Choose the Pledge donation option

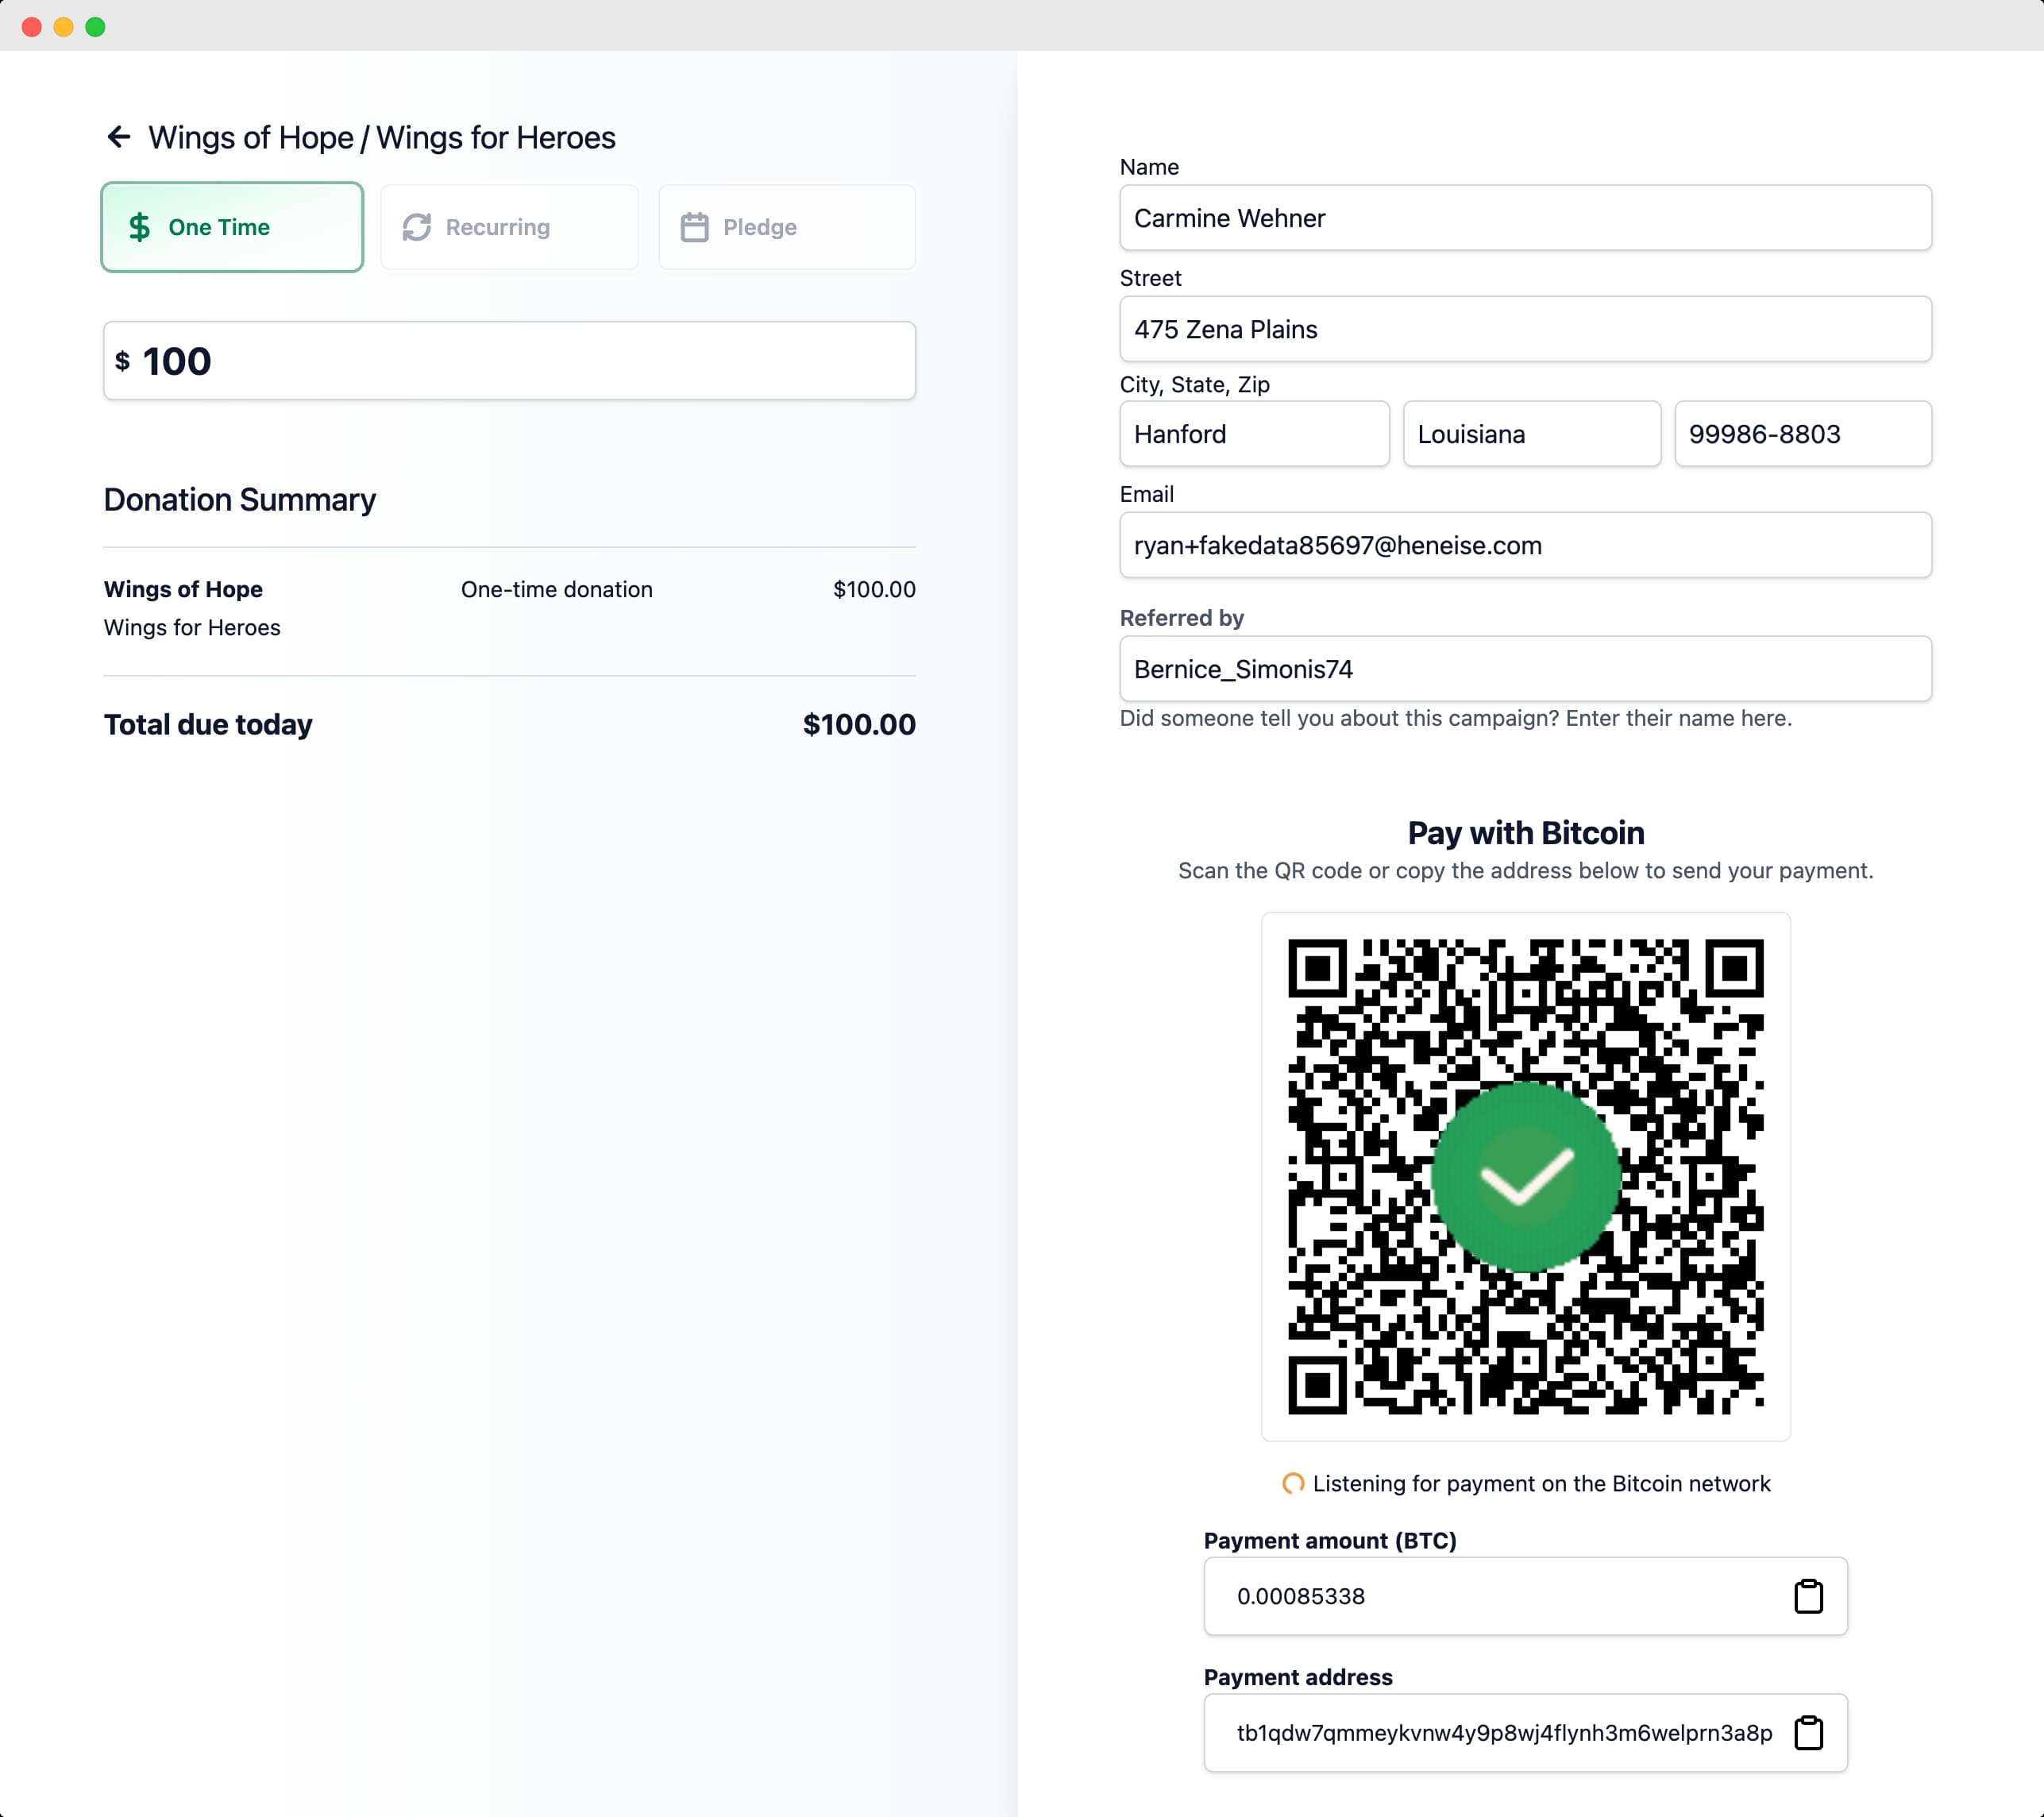(x=786, y=227)
